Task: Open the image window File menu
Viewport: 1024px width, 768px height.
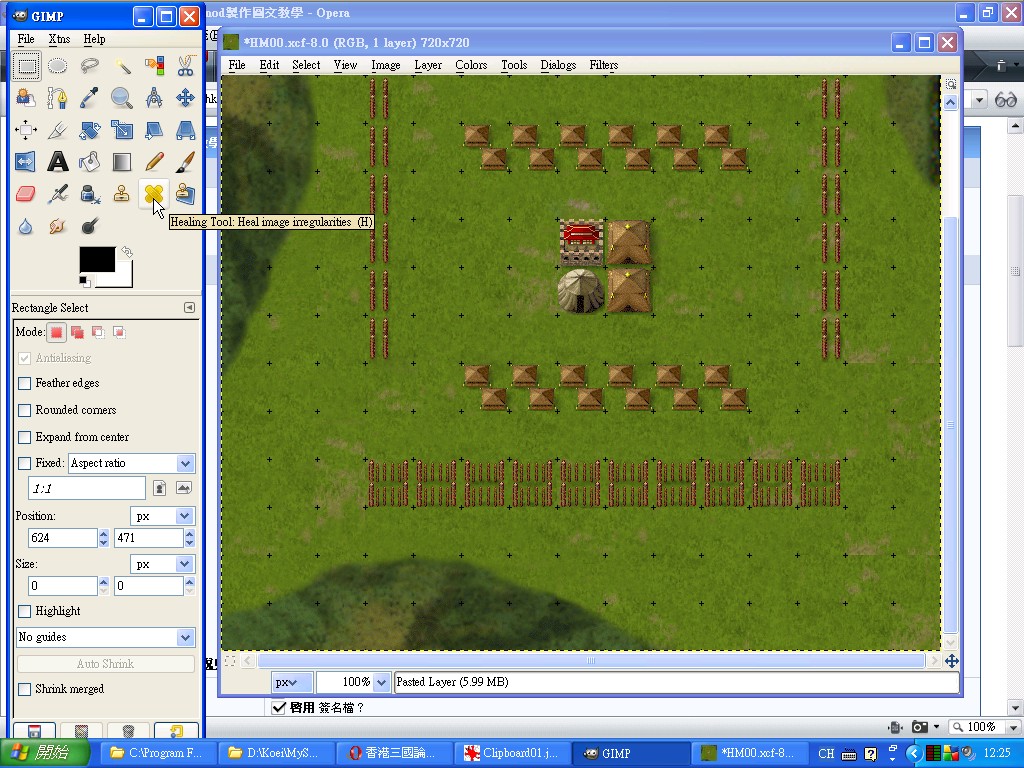Action: (x=237, y=65)
